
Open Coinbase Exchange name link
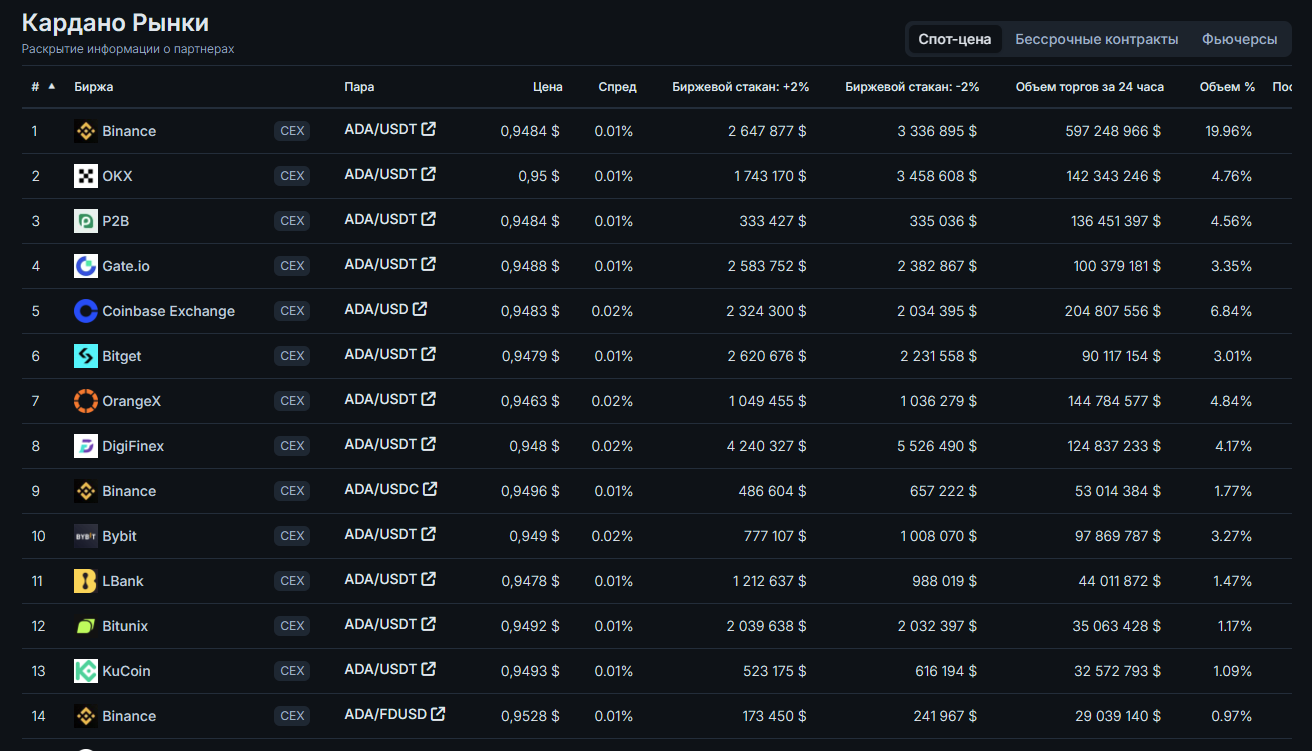point(169,311)
